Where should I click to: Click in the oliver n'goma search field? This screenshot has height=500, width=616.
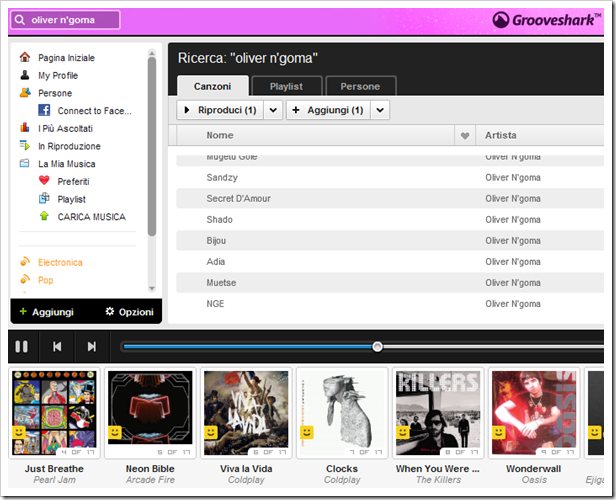pos(66,20)
